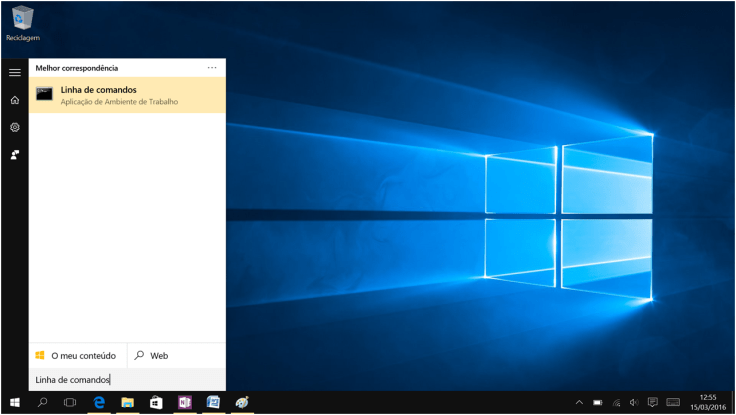The image size is (736, 415).
Task: Open search settings gear icon
Action: (15, 127)
